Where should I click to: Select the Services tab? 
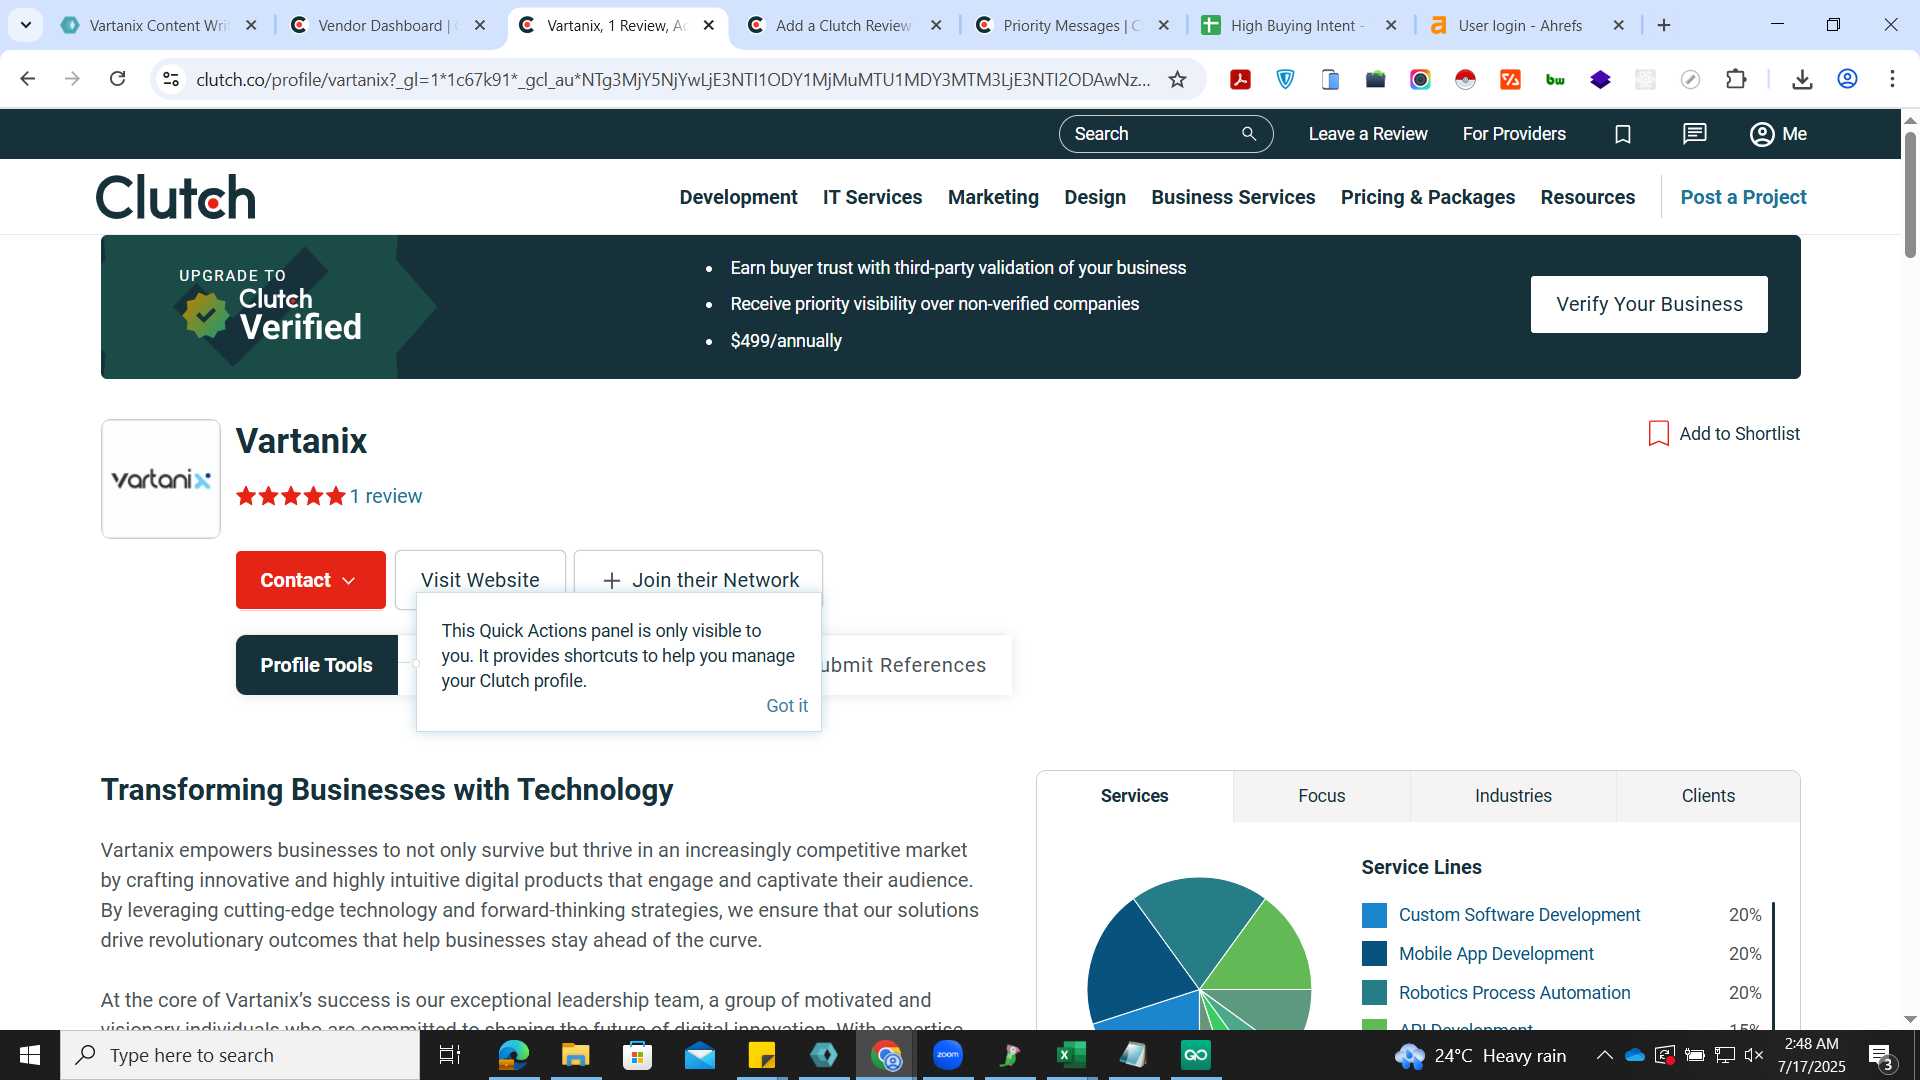(x=1134, y=796)
